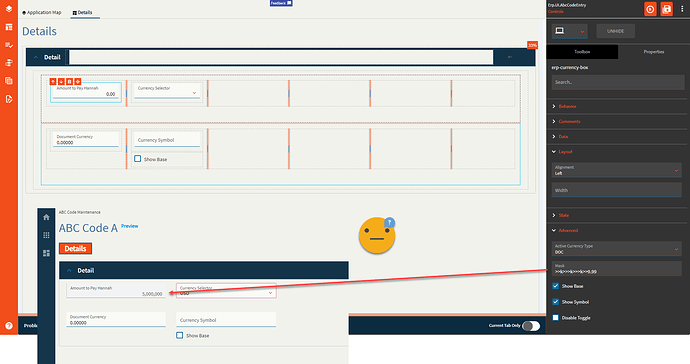690x364 pixels.
Task: Open the table layout icon in orange sidebar
Action: coord(9,27)
